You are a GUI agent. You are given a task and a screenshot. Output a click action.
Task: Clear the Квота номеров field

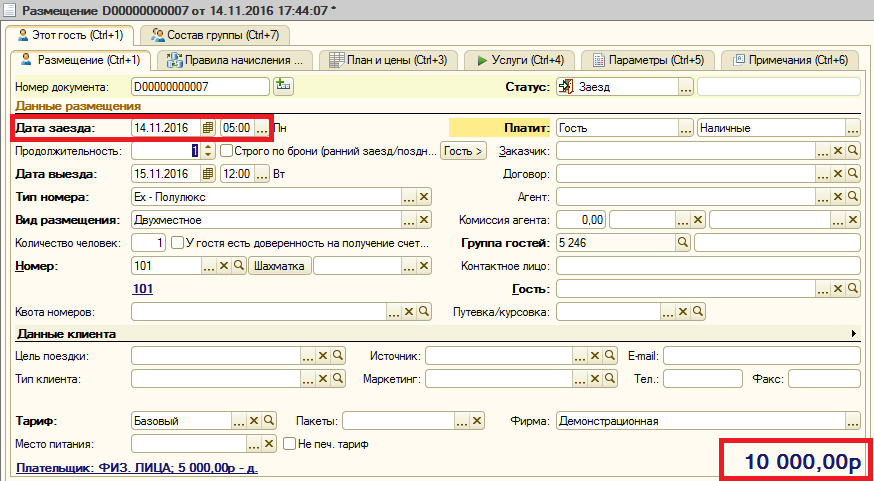[409, 312]
